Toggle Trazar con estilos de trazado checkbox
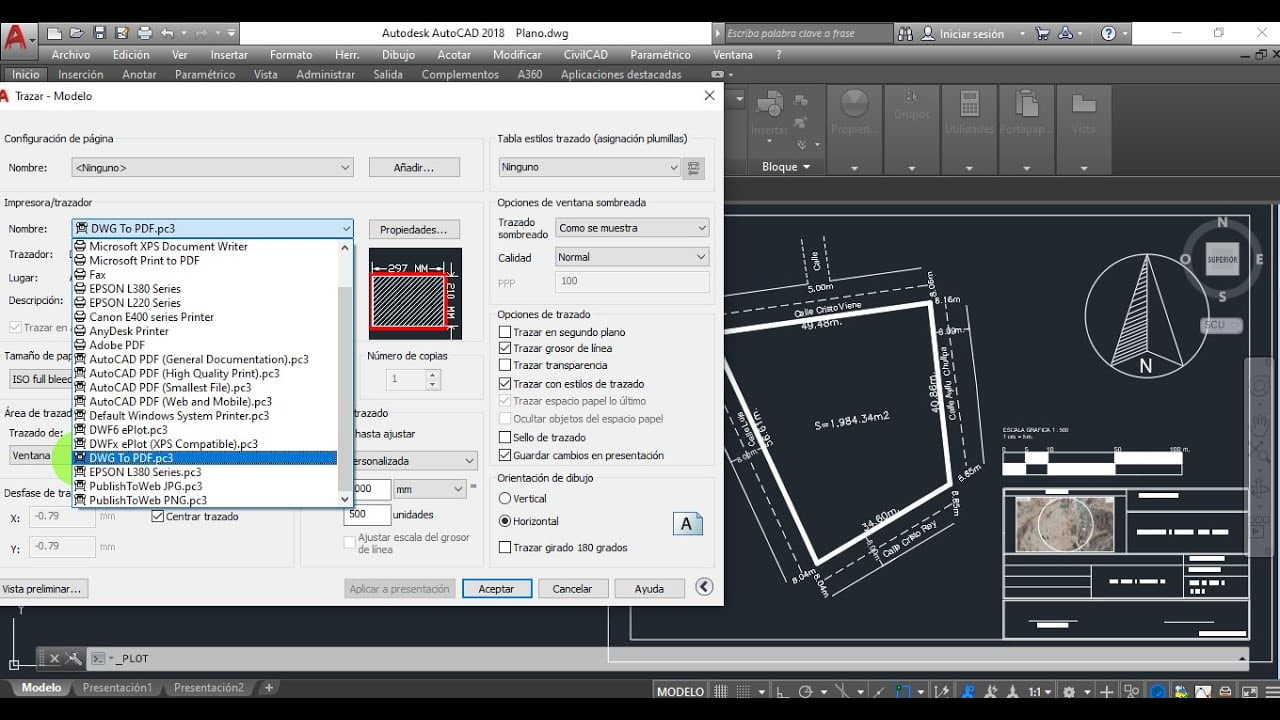This screenshot has width=1280, height=720. click(x=505, y=384)
